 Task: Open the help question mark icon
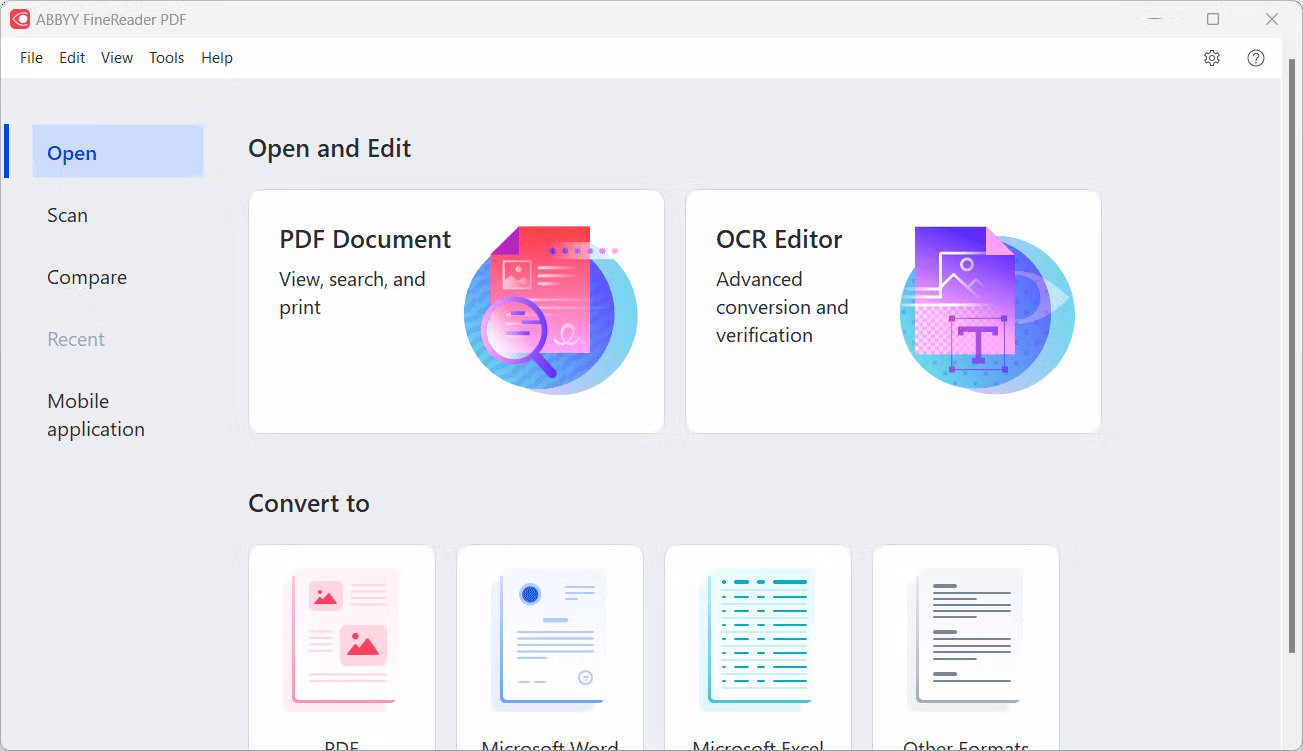[1256, 58]
